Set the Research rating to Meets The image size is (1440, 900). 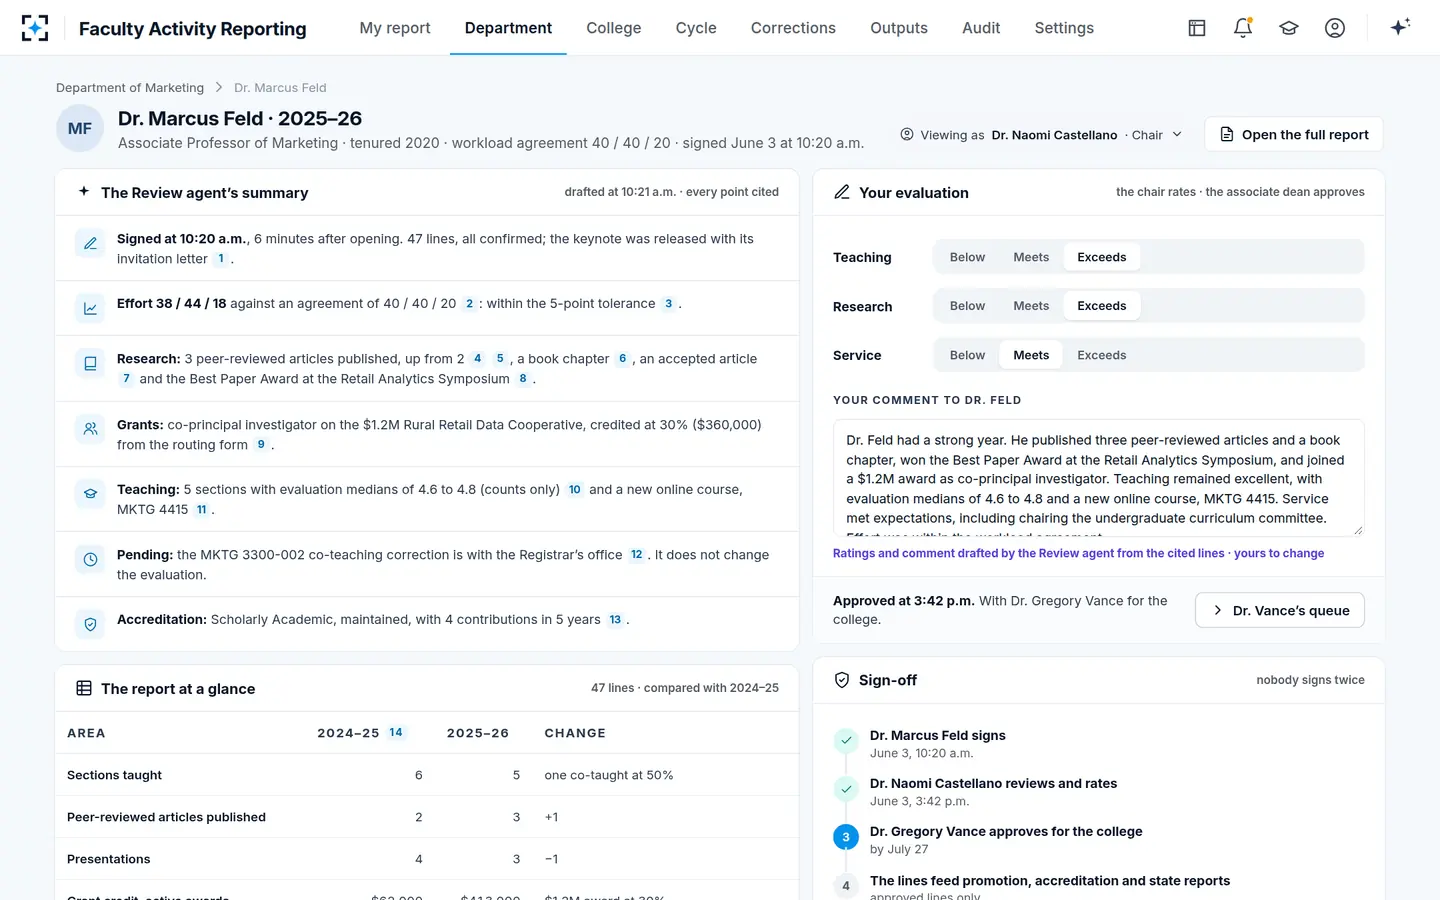[1031, 306]
